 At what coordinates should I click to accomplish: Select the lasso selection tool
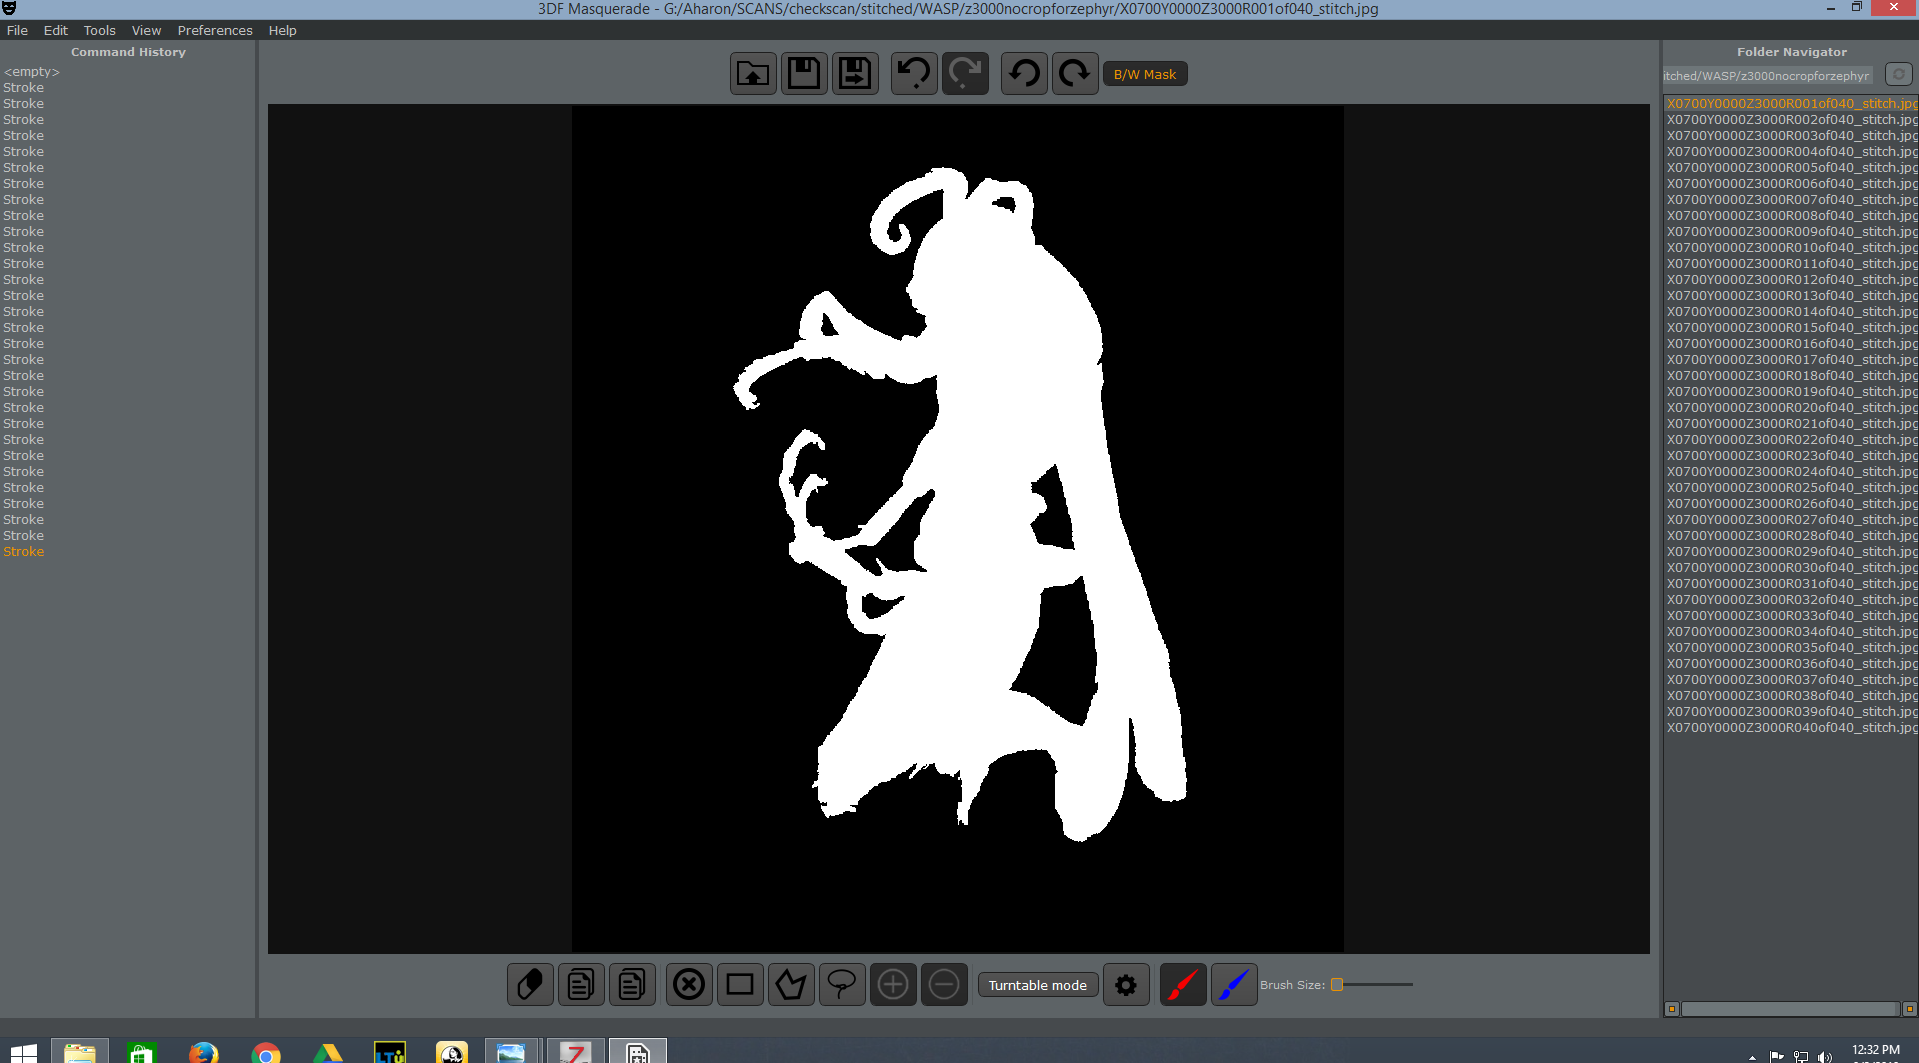tap(842, 985)
